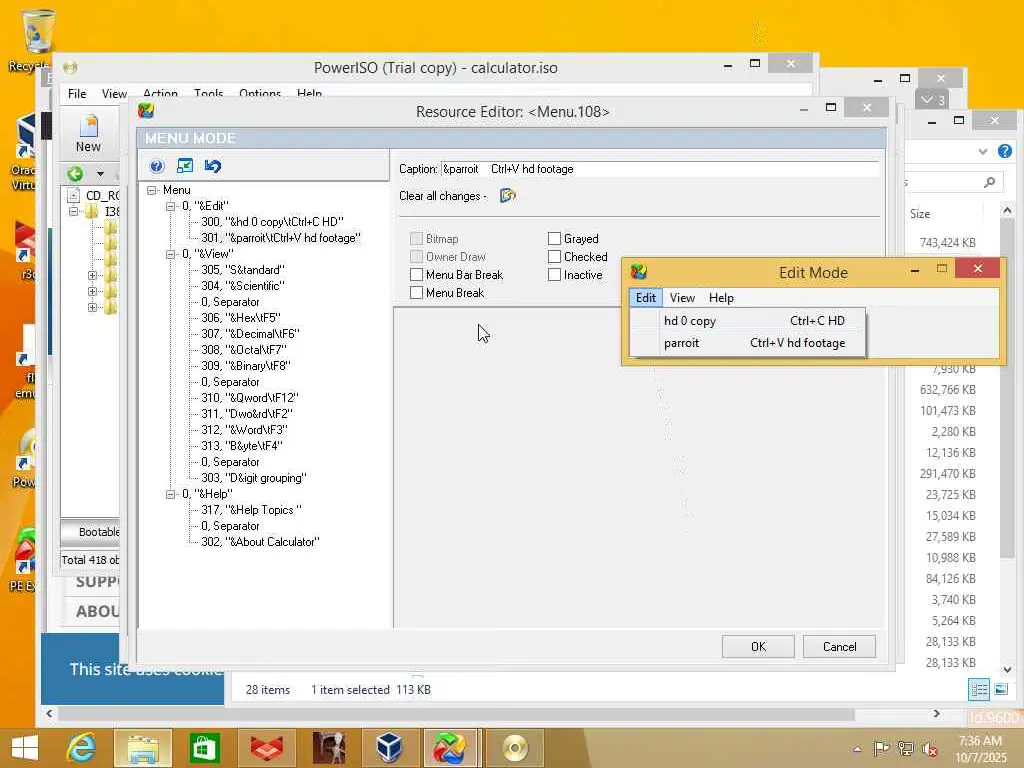
Task: Collapse the root Menu tree node
Action: pos(152,190)
